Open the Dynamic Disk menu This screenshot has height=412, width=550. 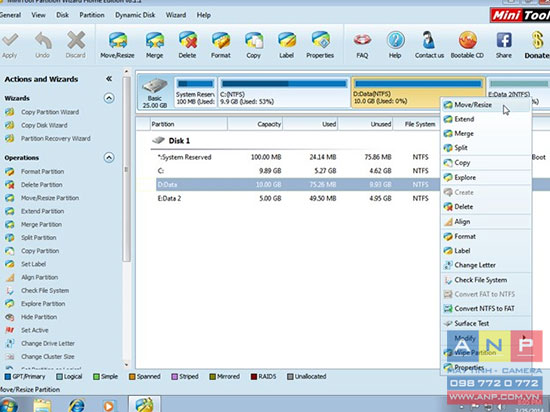point(135,15)
